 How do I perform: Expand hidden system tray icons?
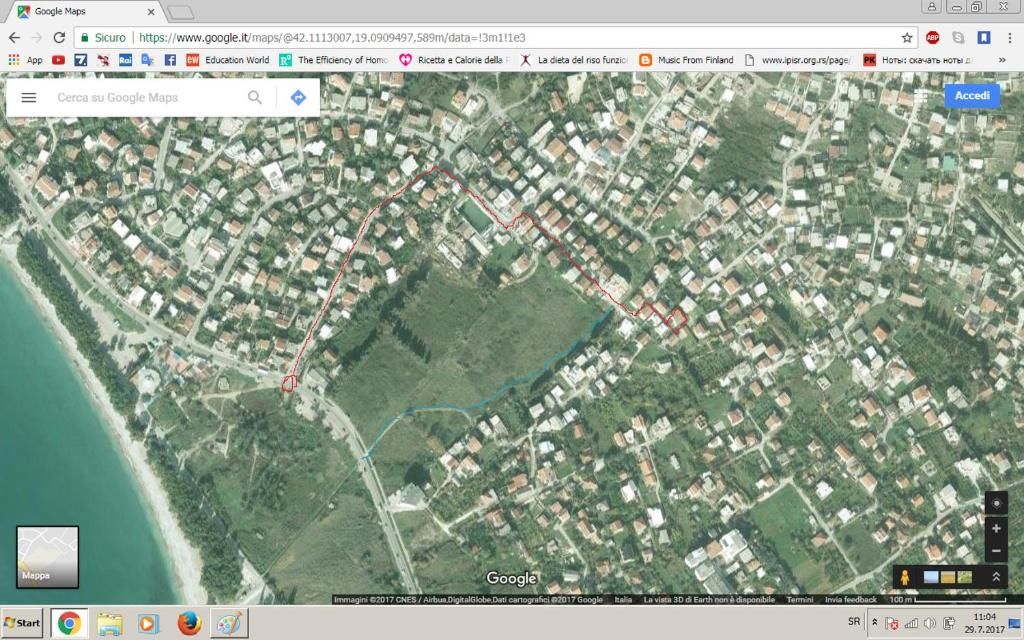point(874,622)
